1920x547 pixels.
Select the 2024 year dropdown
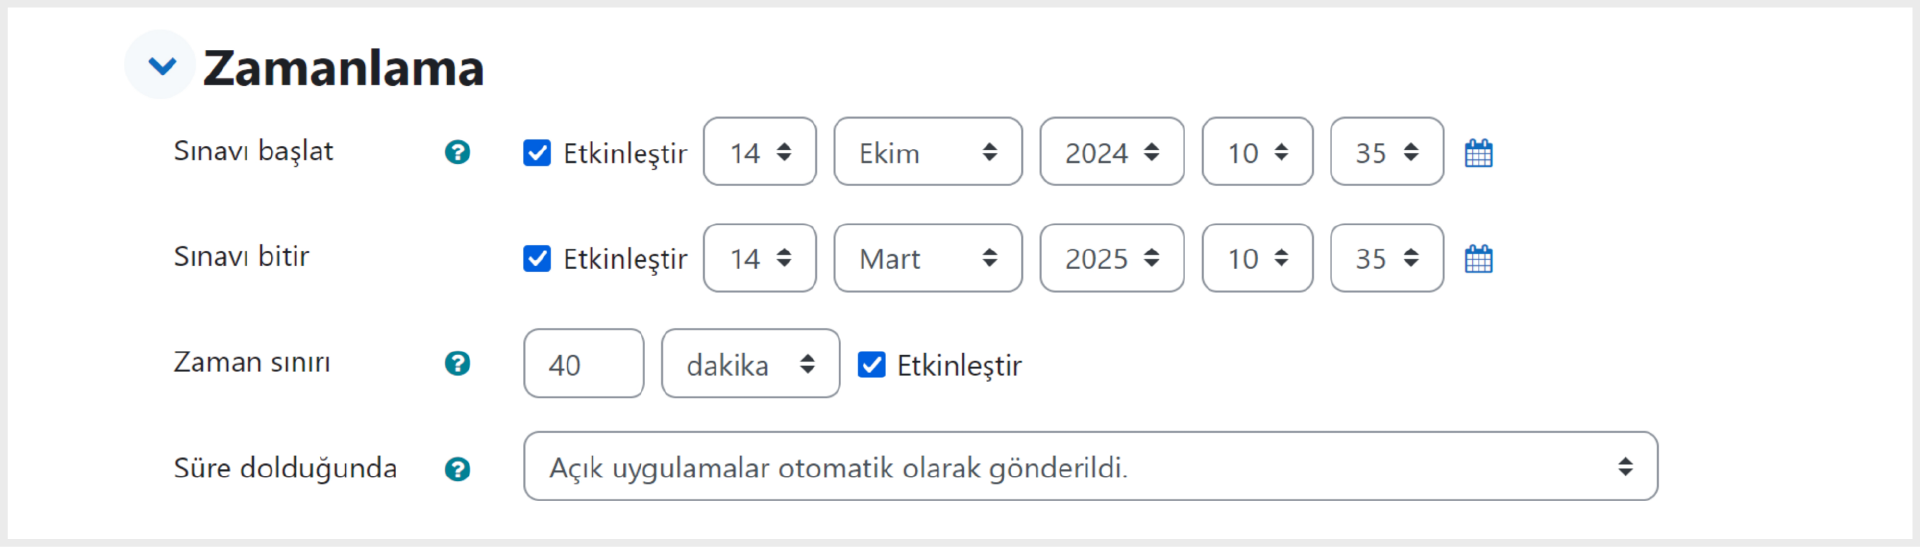(x=1112, y=152)
